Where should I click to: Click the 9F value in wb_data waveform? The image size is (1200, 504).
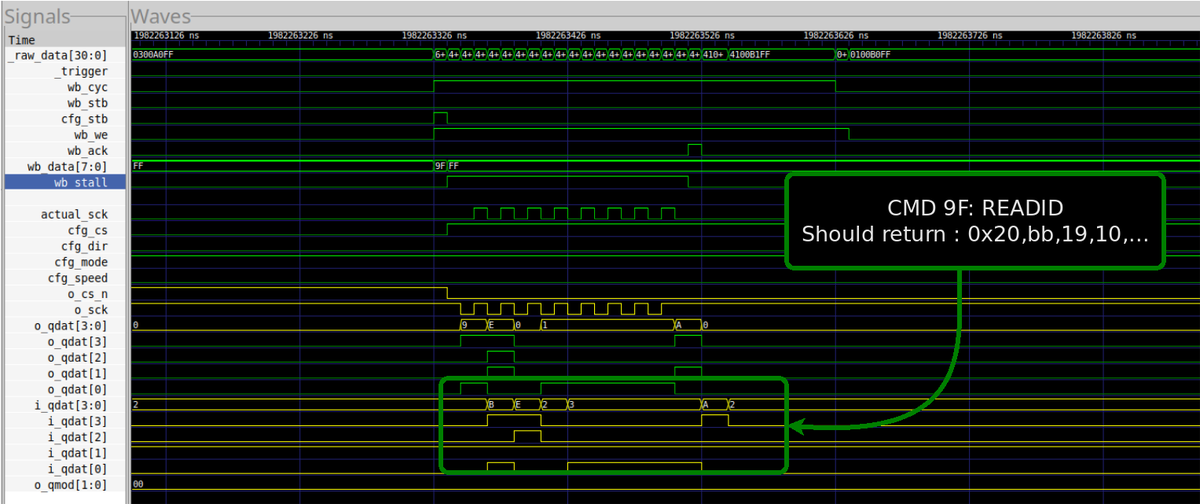(440, 167)
